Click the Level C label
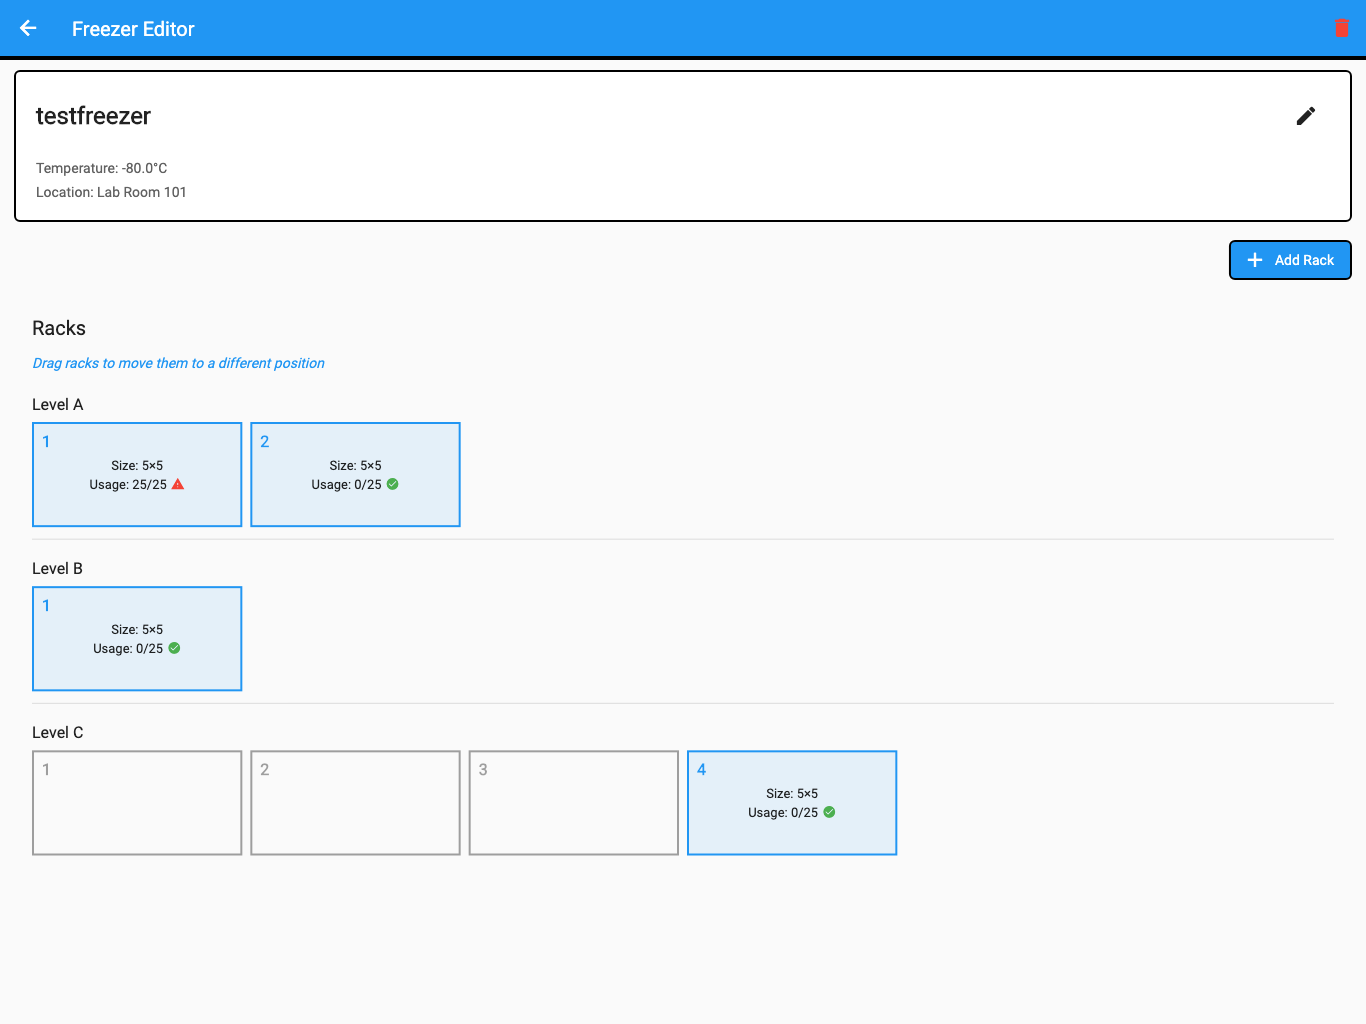Viewport: 1366px width, 1024px height. tap(58, 732)
